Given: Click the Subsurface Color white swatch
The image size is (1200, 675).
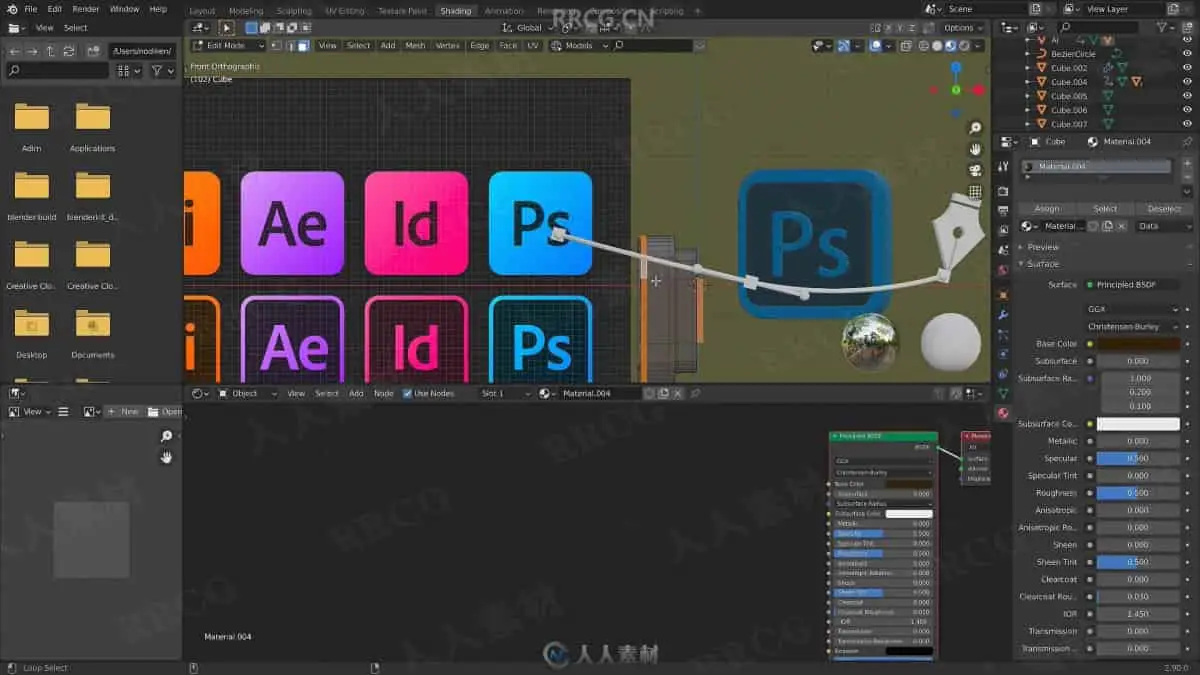Looking at the screenshot, I should pyautogui.click(x=1138, y=424).
